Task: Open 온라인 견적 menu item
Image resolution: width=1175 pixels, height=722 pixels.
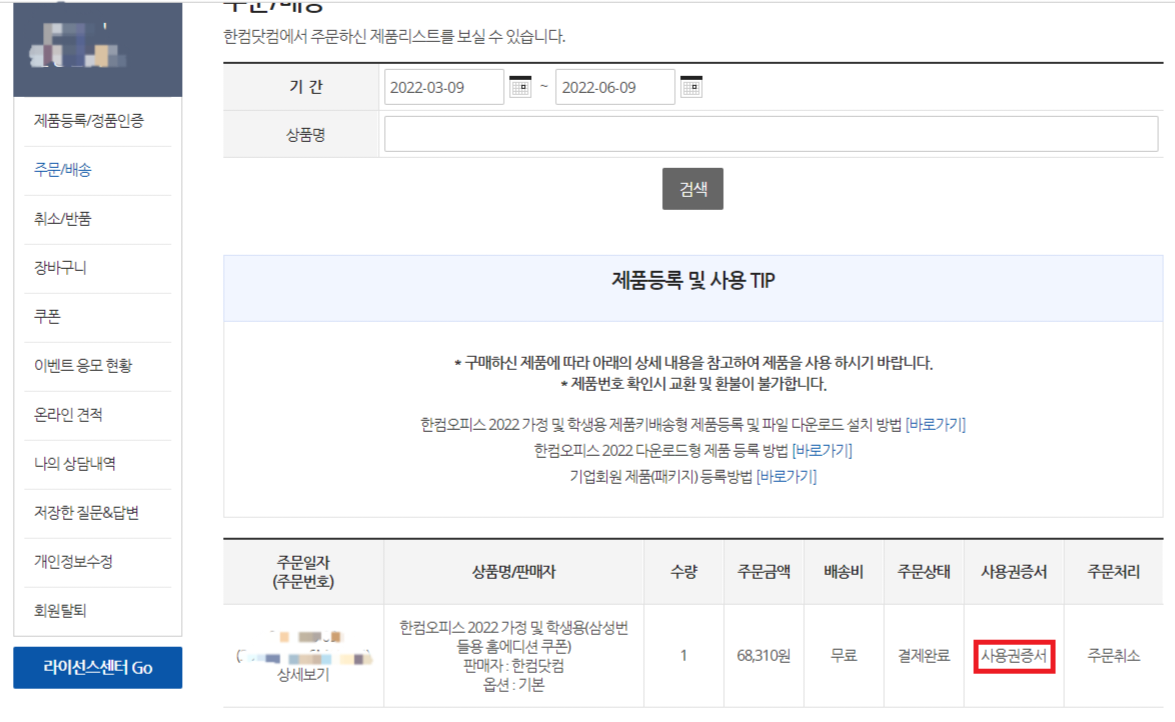Action: pos(67,415)
